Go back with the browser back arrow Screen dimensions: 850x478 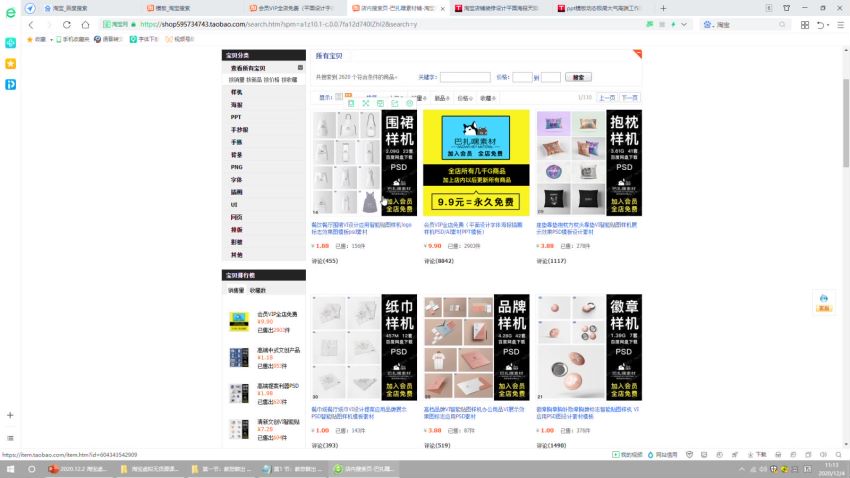click(x=31, y=24)
